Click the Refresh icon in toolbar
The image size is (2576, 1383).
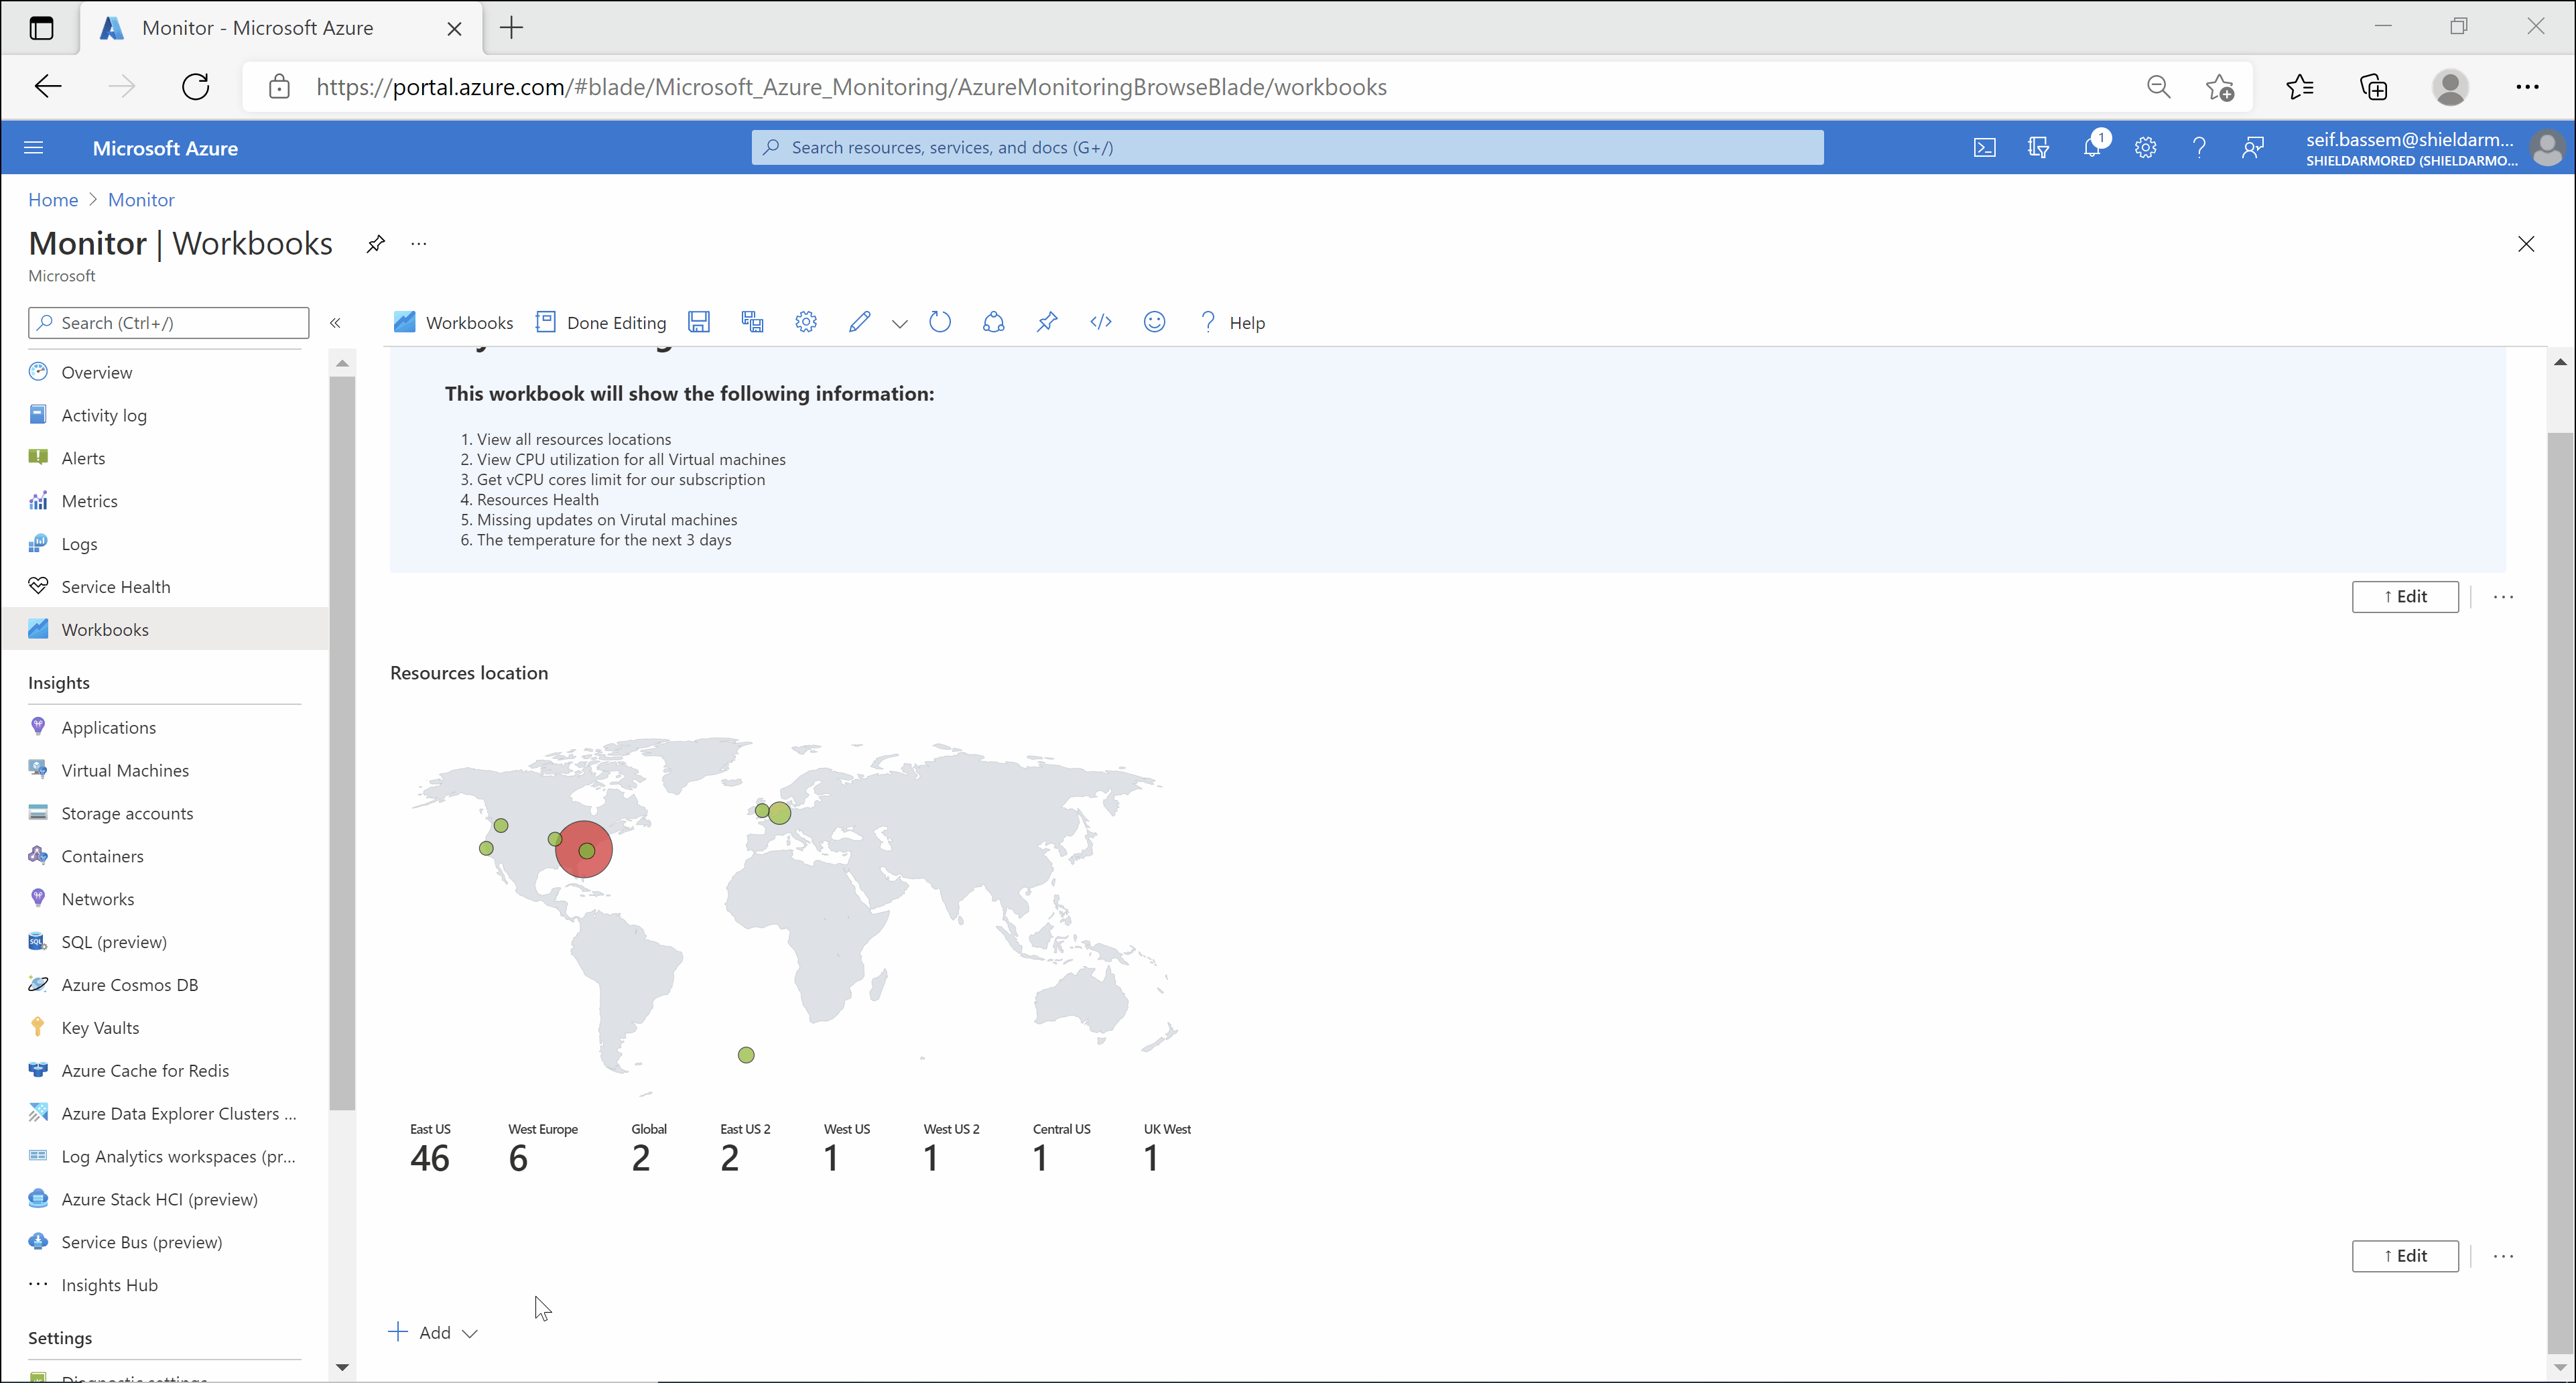click(x=939, y=322)
